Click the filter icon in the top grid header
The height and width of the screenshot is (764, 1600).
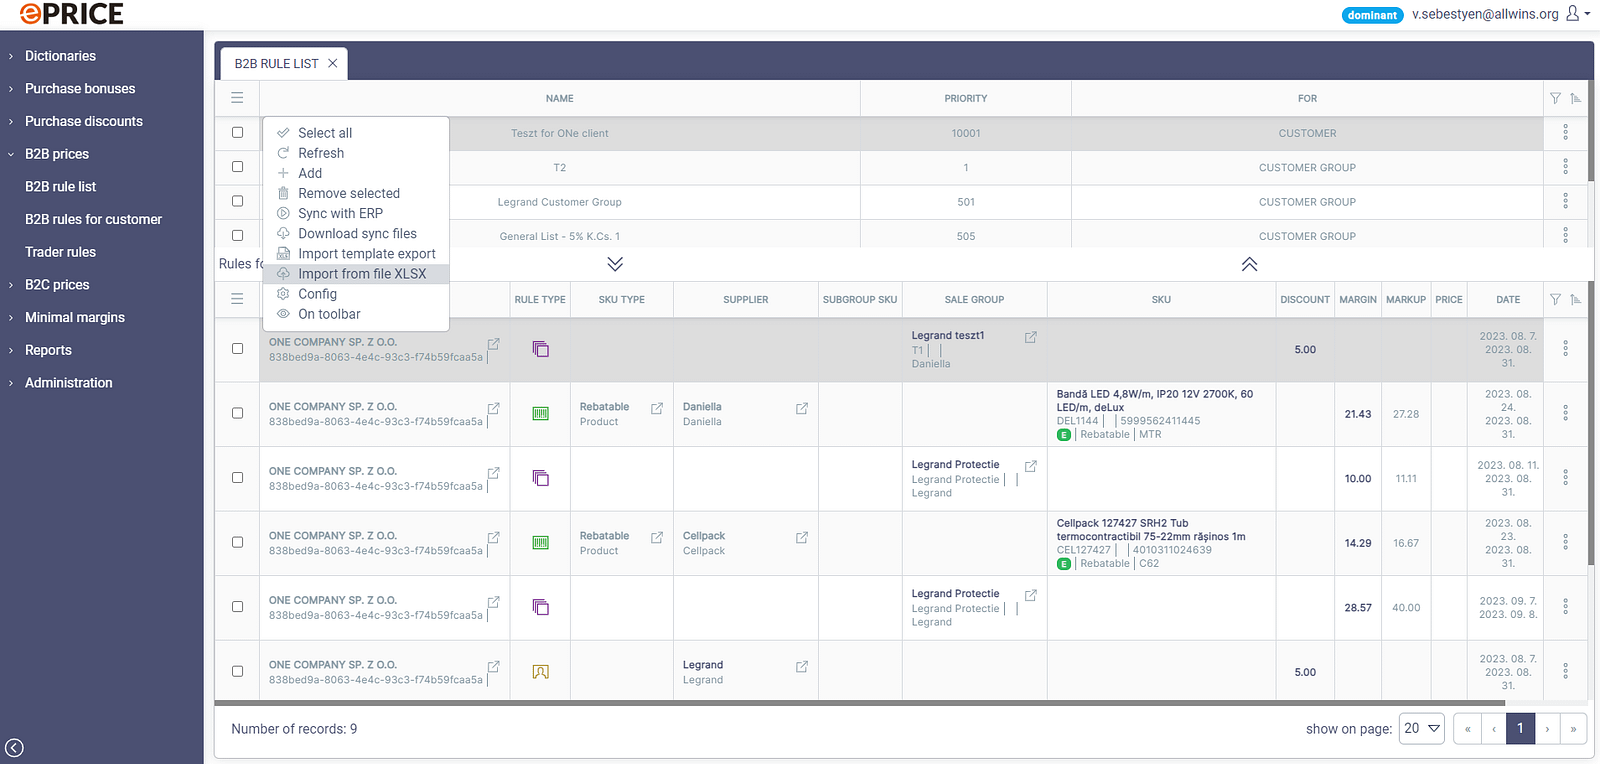click(x=1555, y=98)
